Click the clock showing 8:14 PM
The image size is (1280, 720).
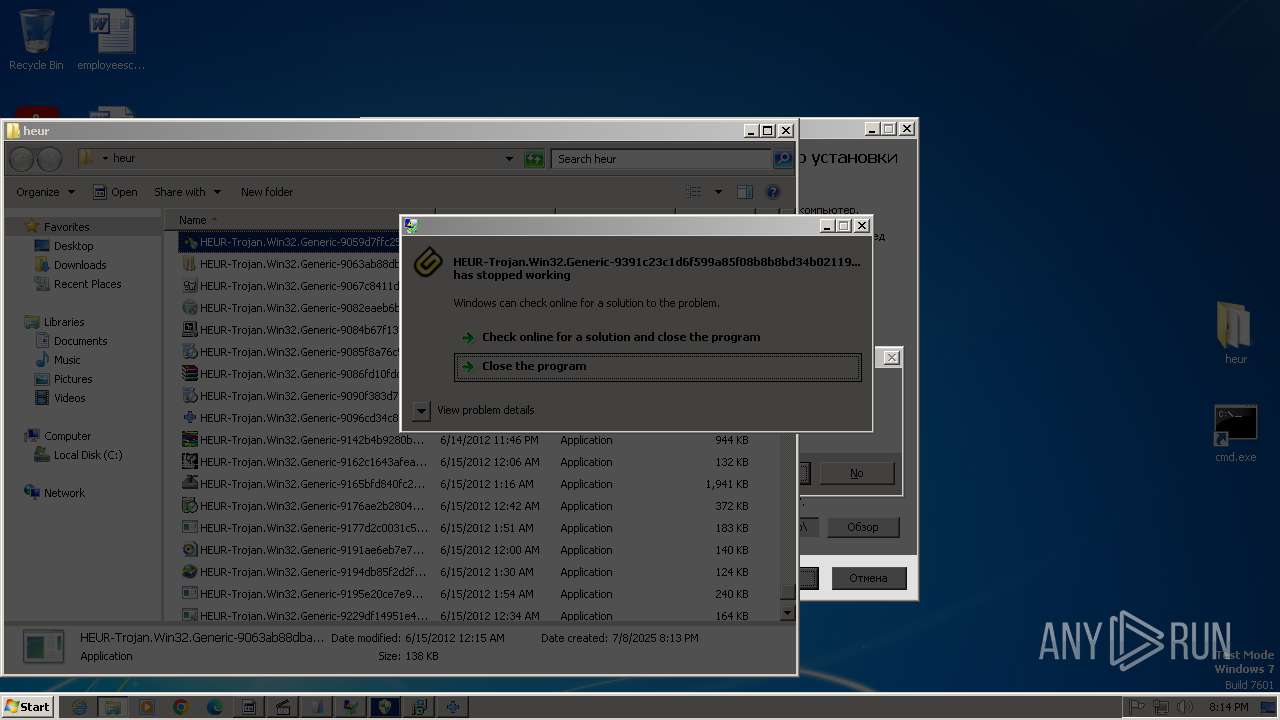pos(1228,707)
